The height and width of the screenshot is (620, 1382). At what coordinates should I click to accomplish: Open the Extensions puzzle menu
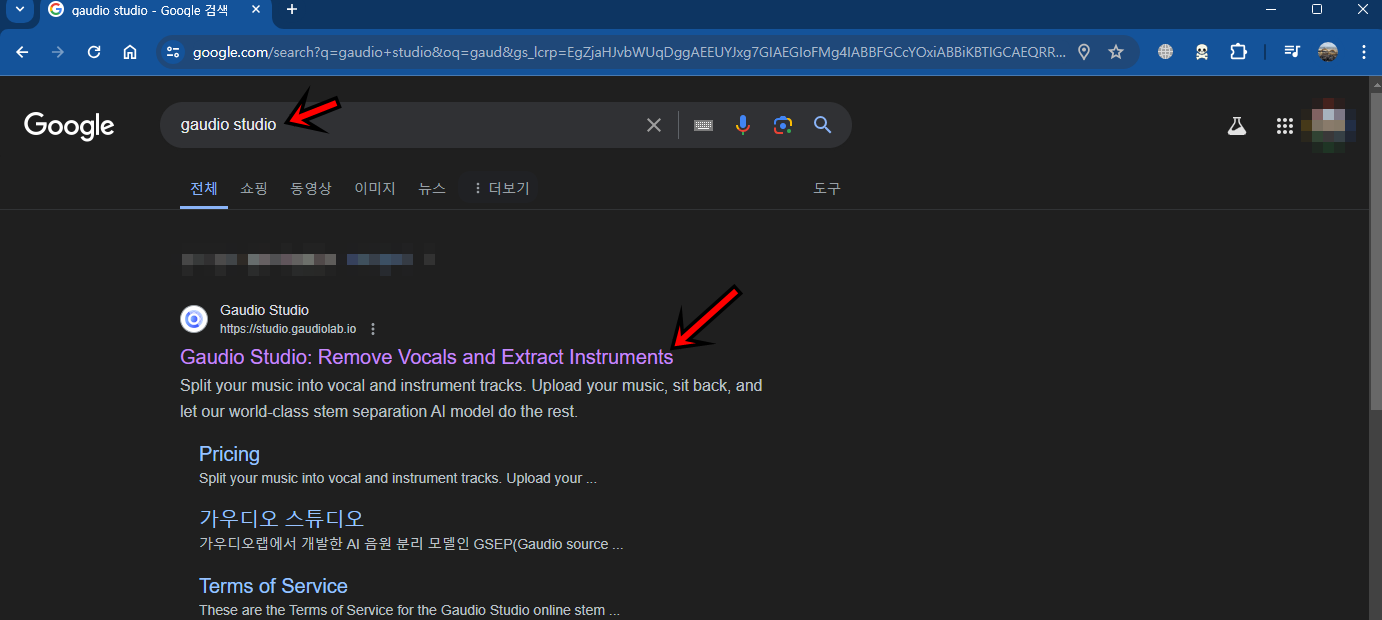(x=1238, y=52)
